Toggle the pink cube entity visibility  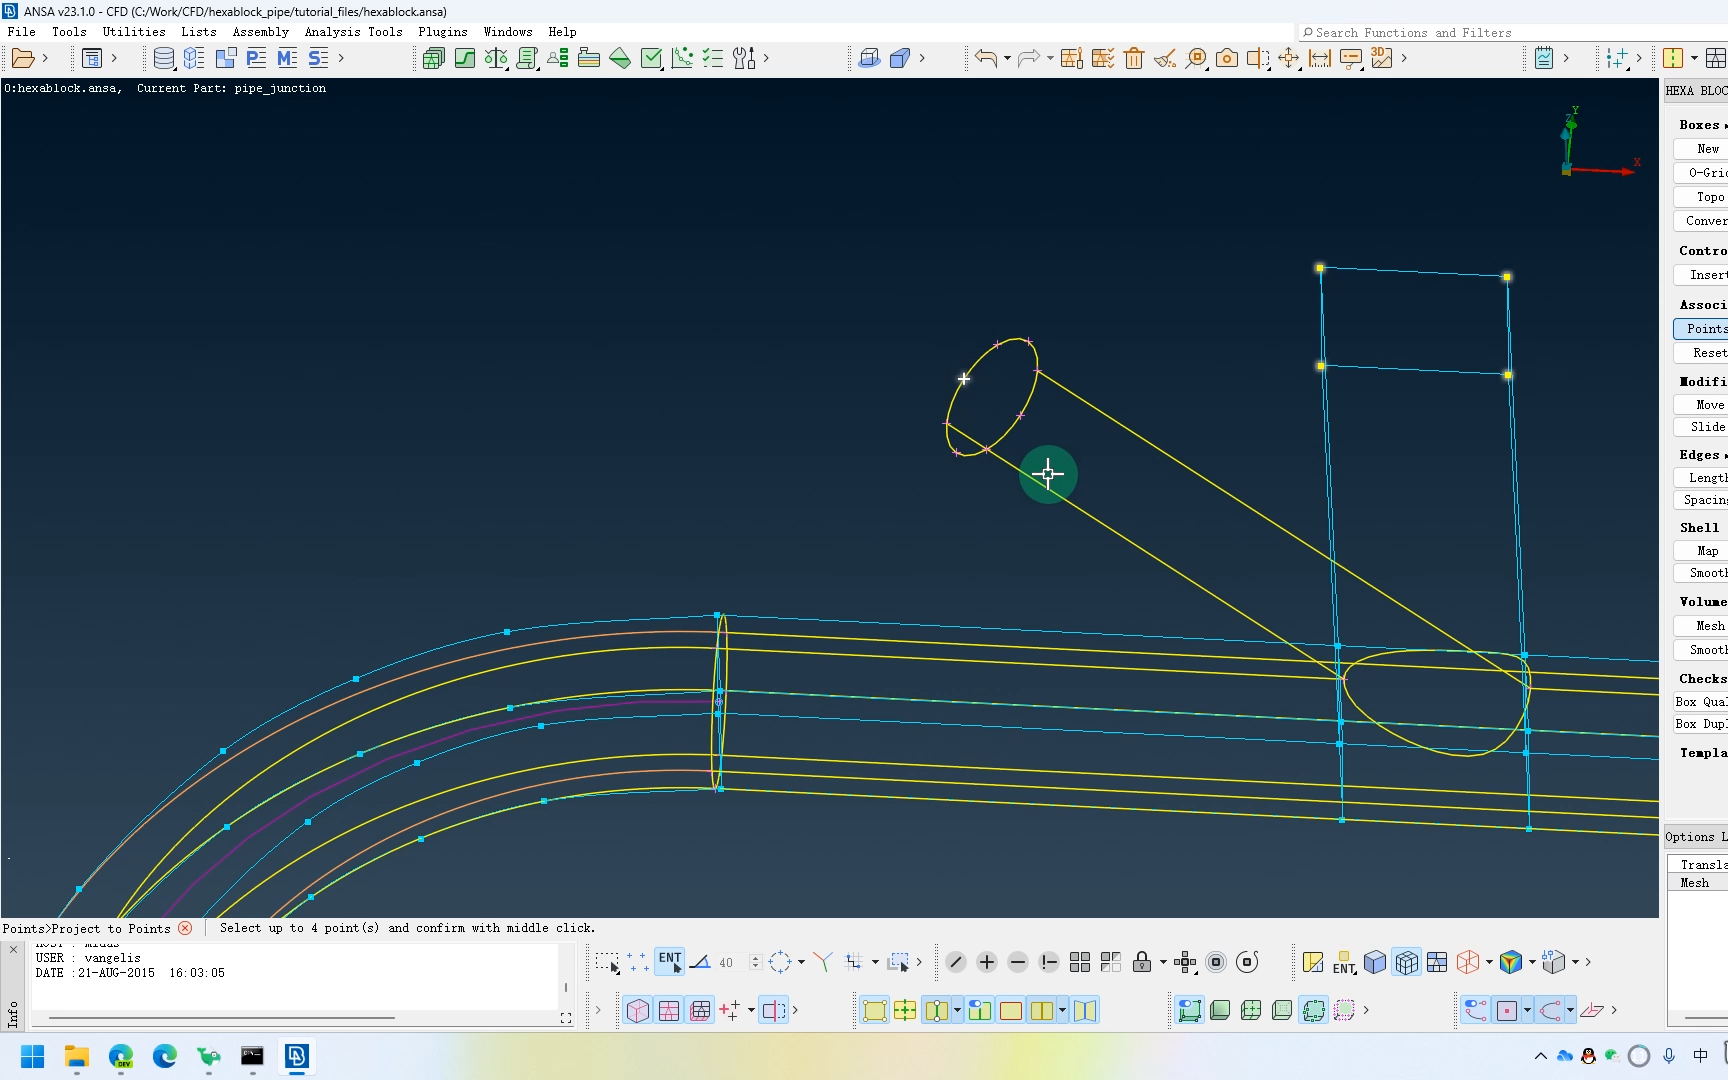638,1010
